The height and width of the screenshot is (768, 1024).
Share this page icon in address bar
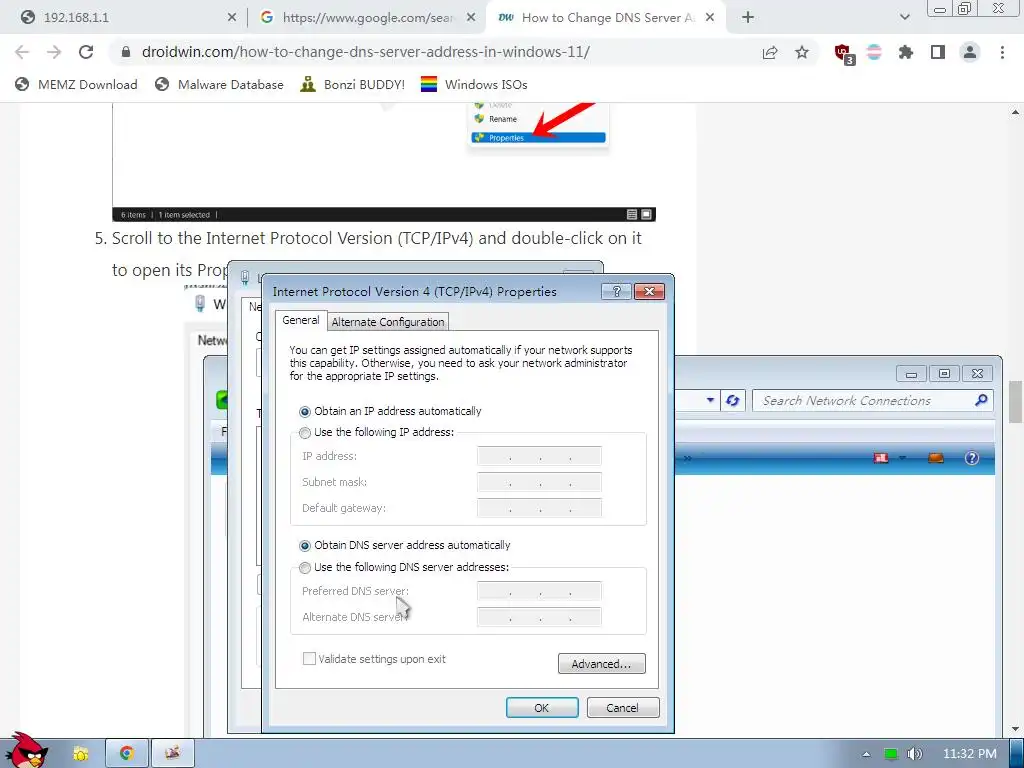pos(770,52)
